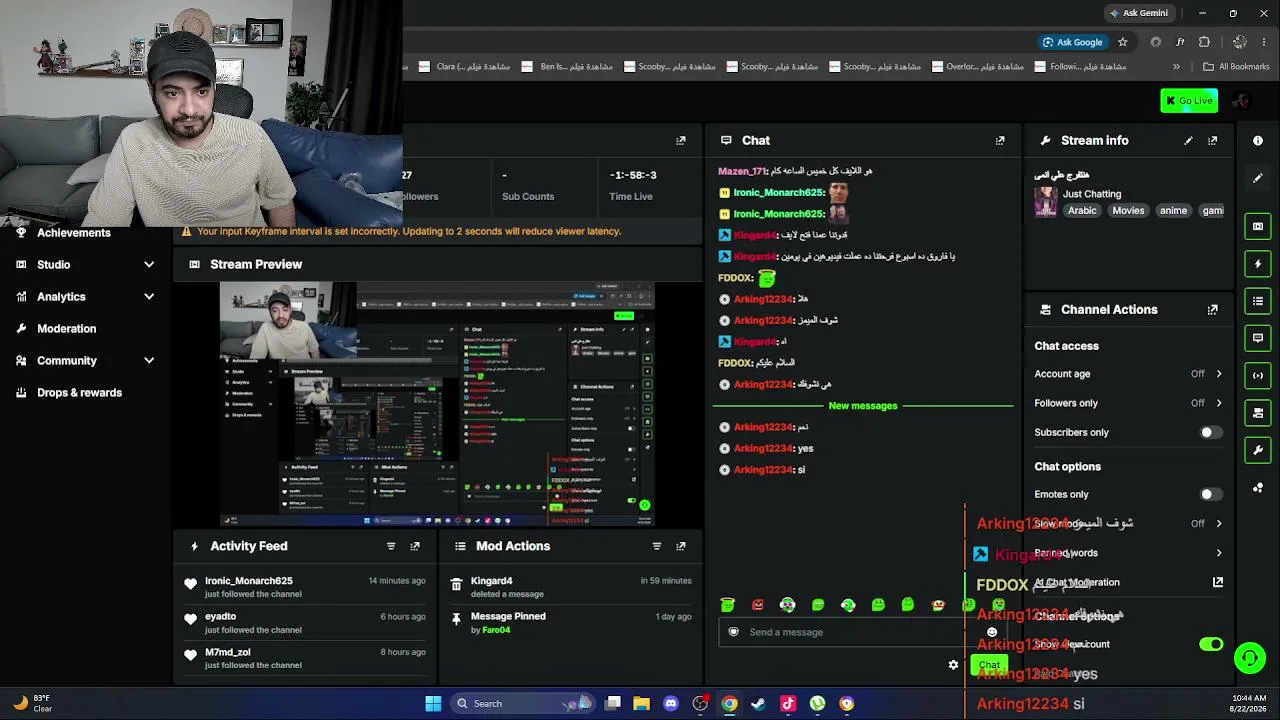
Task: Open the Just Chatting category link
Action: click(x=1092, y=194)
